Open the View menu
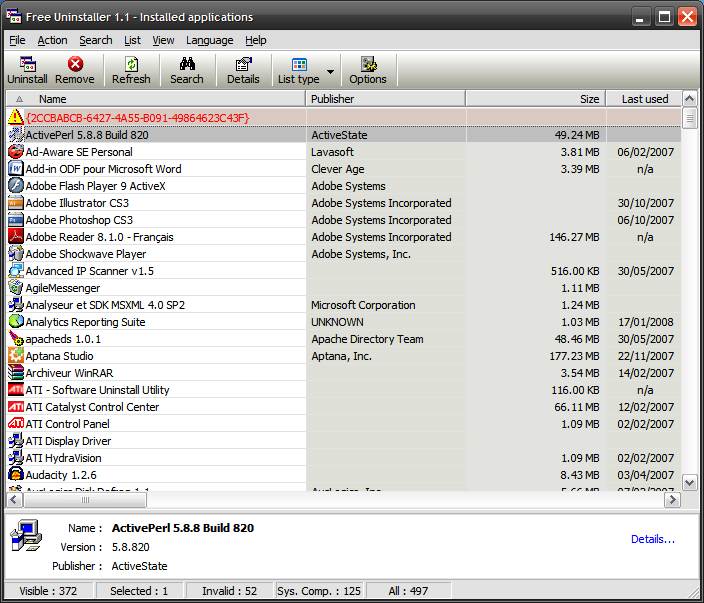 (163, 40)
